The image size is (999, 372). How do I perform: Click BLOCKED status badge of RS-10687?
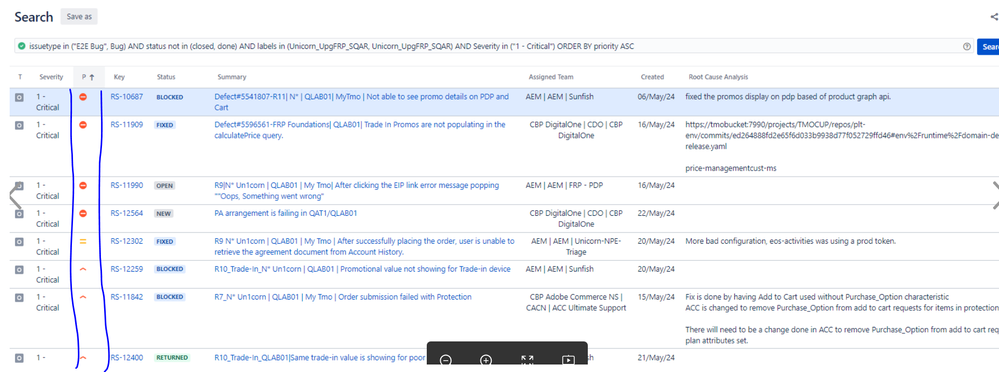pos(169,97)
